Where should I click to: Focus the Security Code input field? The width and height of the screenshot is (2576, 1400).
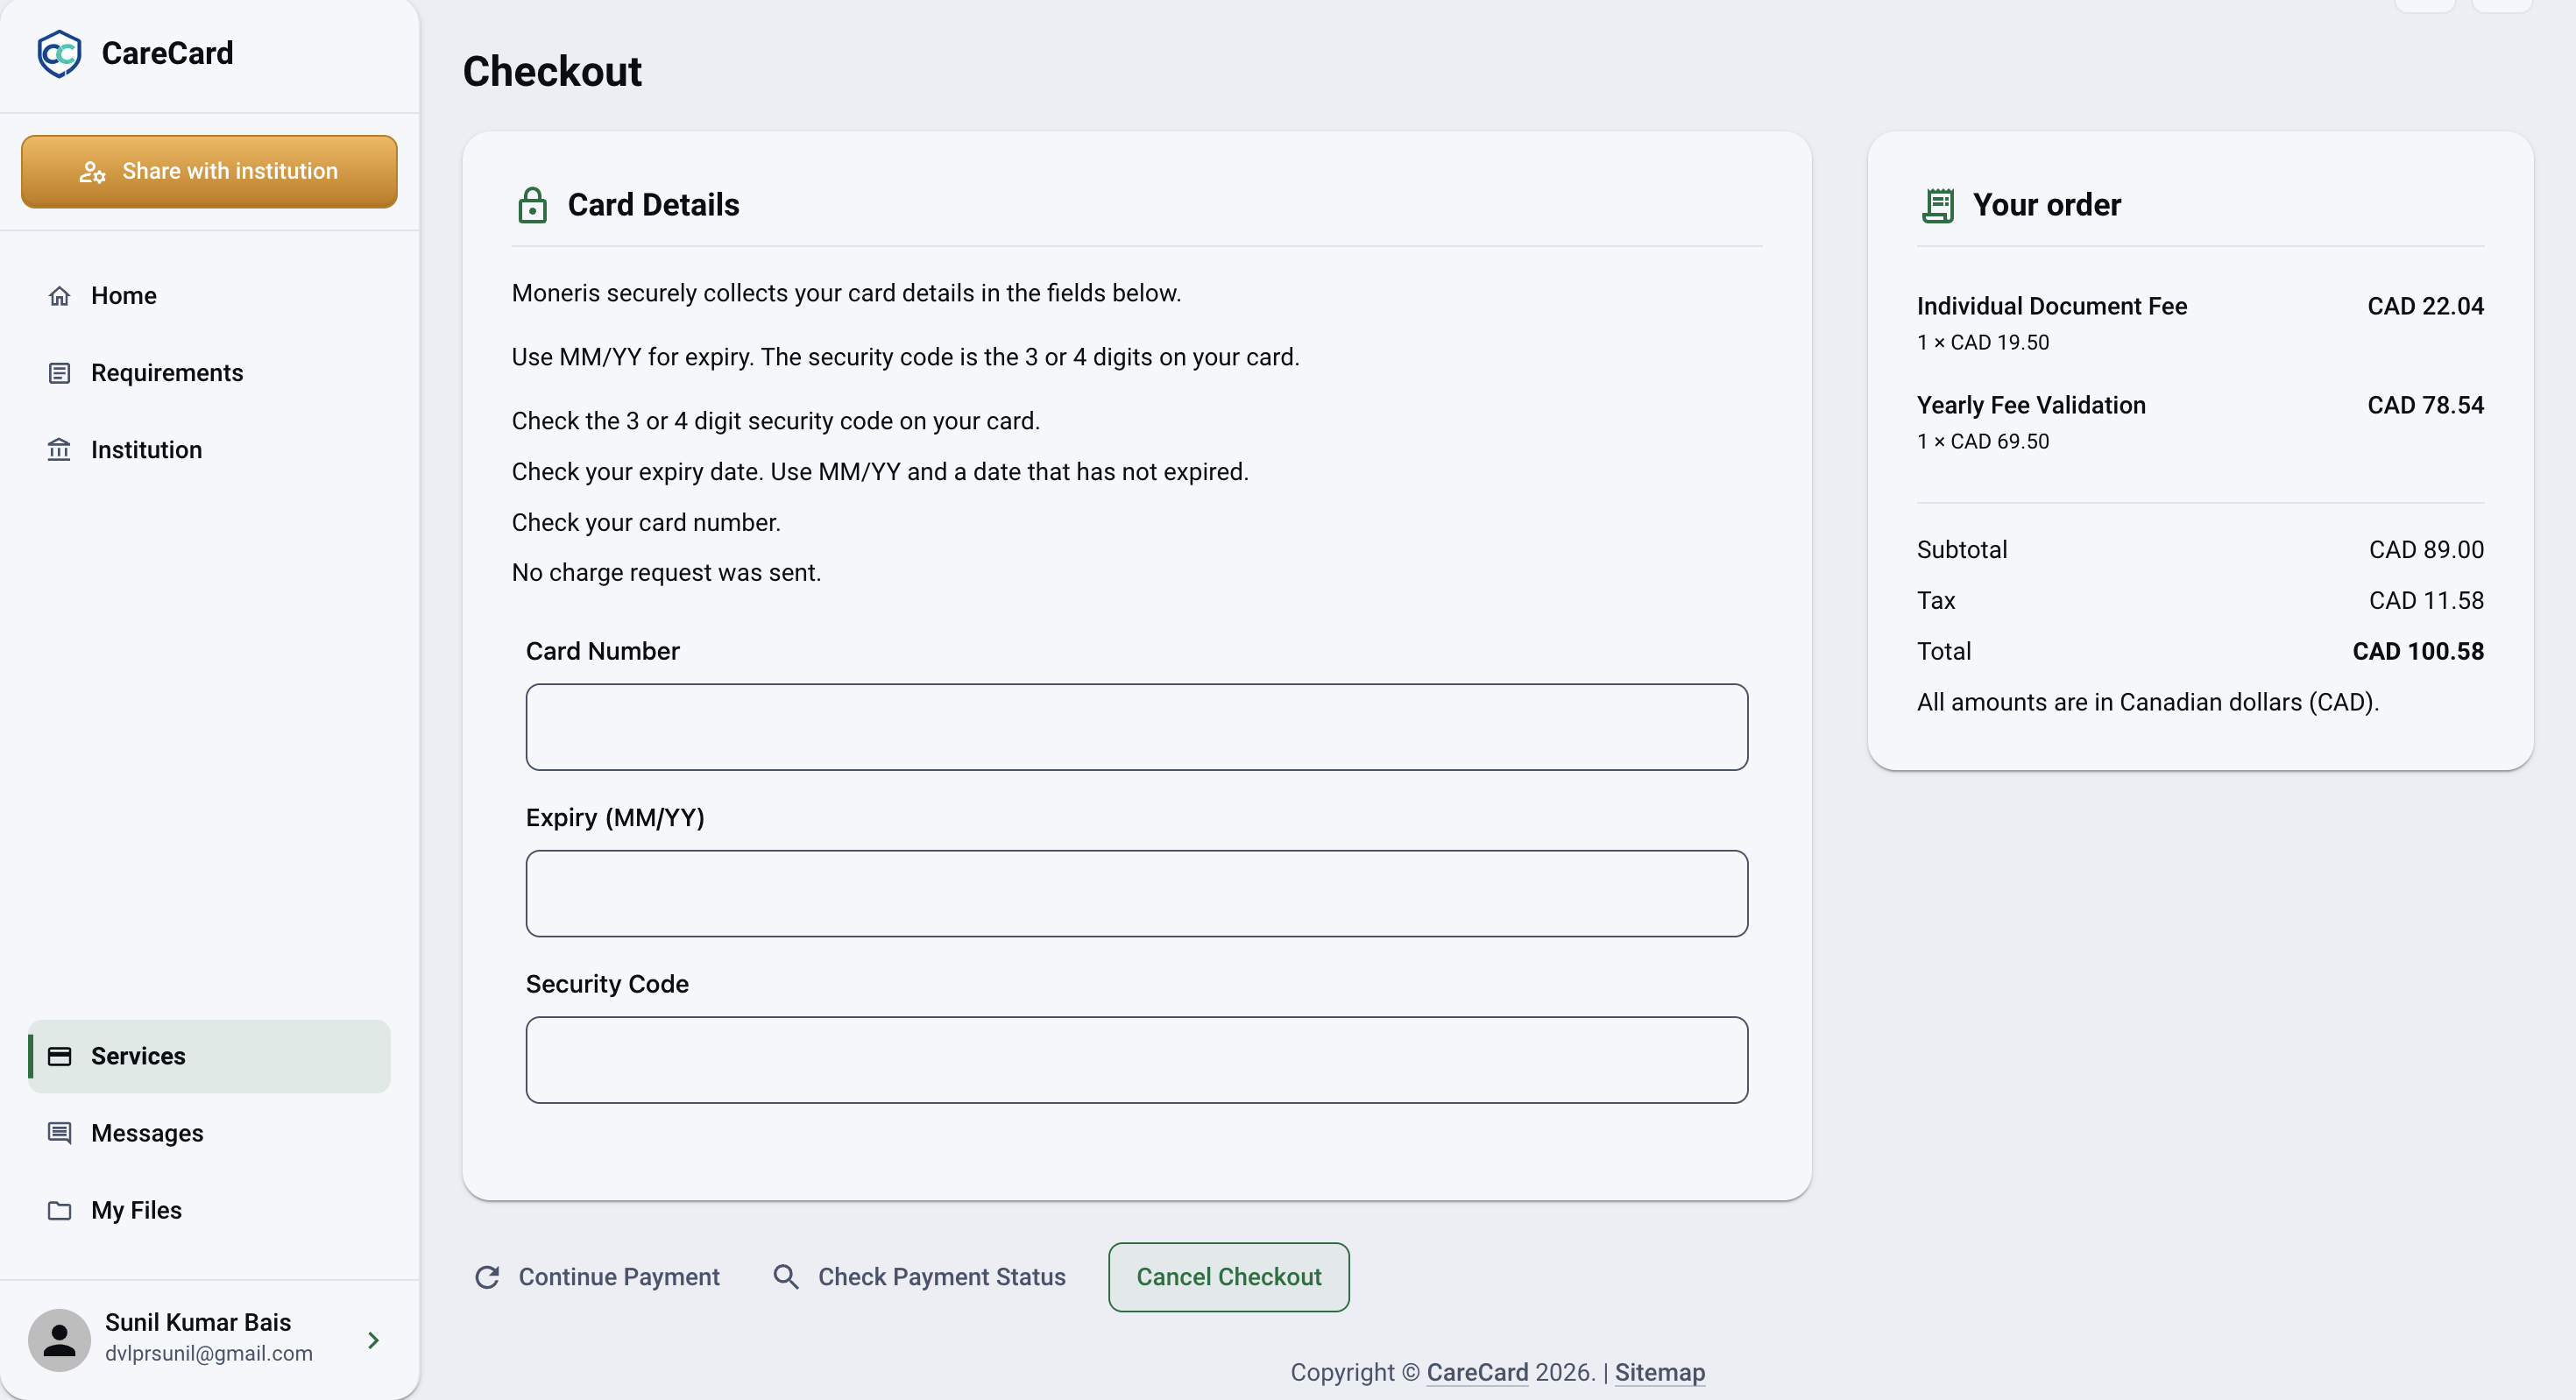pos(1136,1060)
